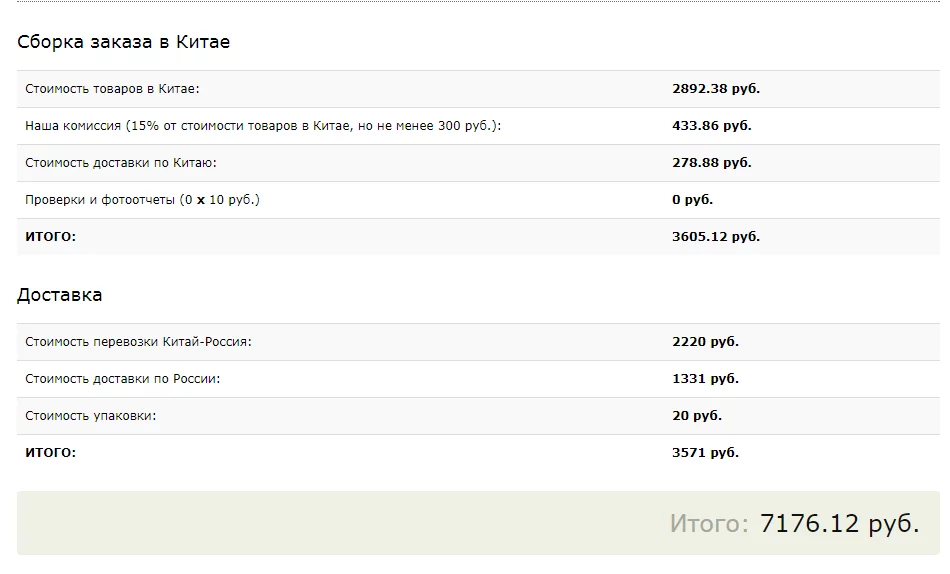The image size is (950, 574).
Task: Click the 2892.38 руб. goods cost value
Action: [x=716, y=88]
